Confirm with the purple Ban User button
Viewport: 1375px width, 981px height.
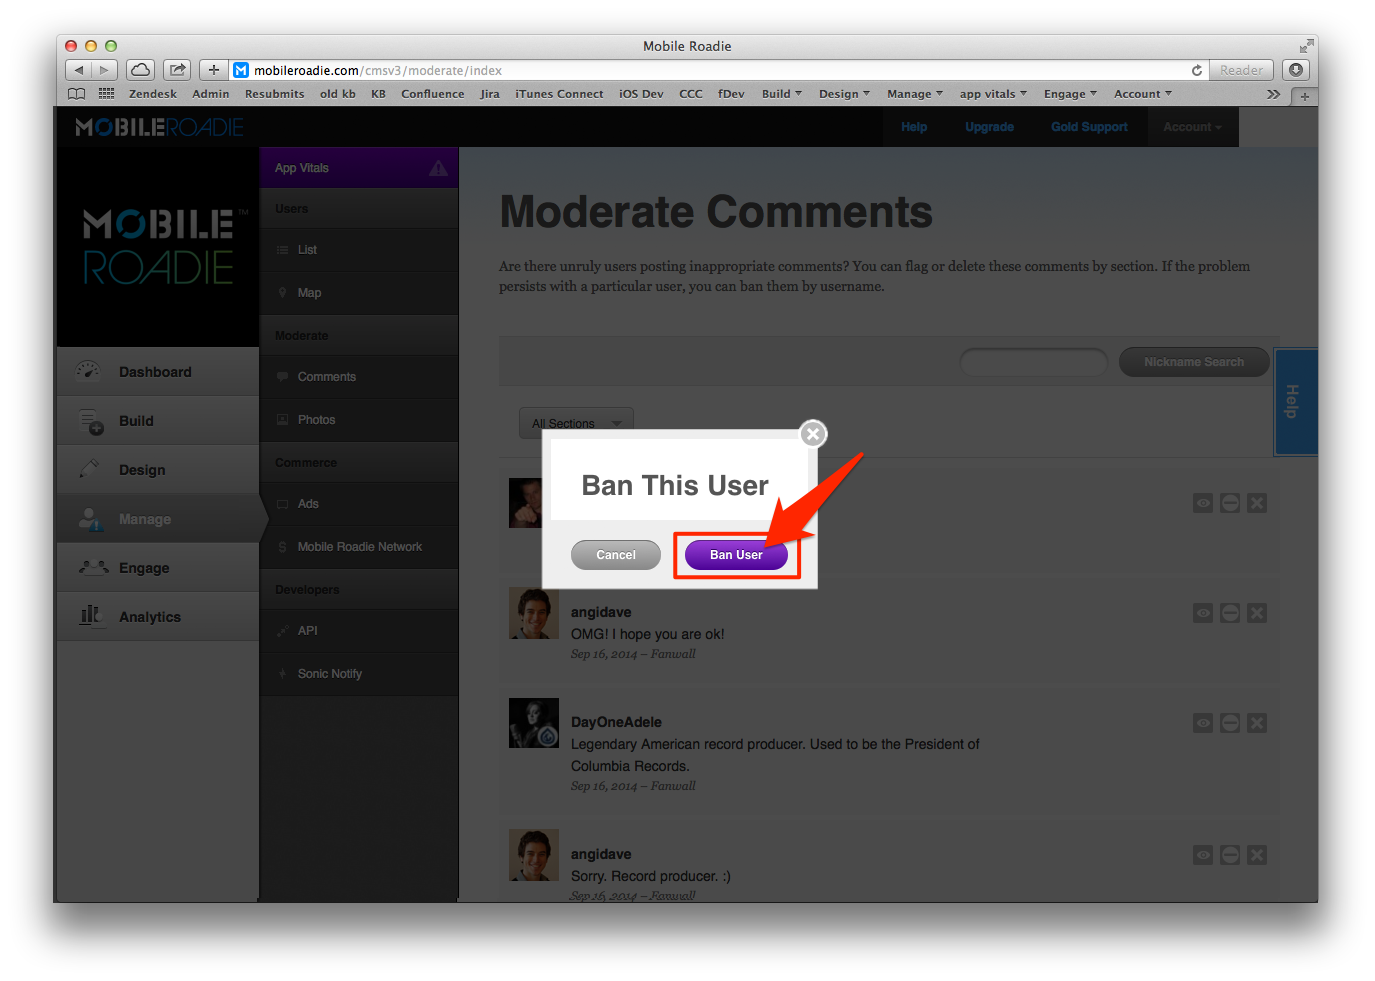[x=736, y=555]
